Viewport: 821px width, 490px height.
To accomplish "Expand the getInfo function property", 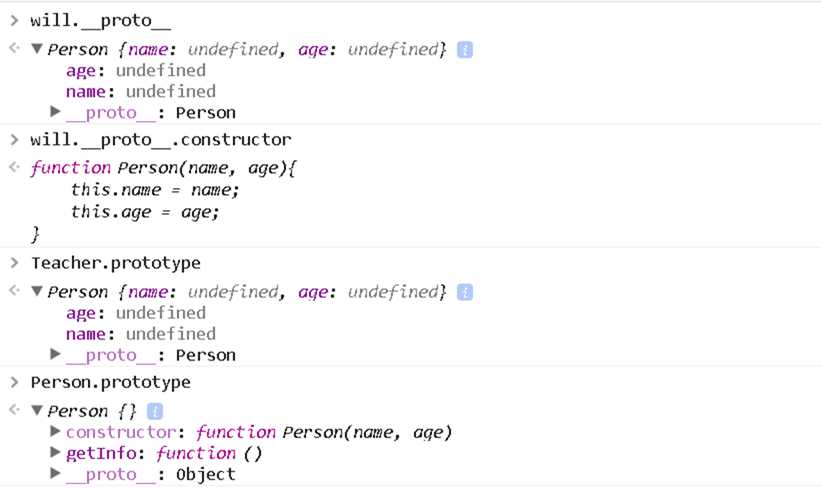I will [56, 453].
